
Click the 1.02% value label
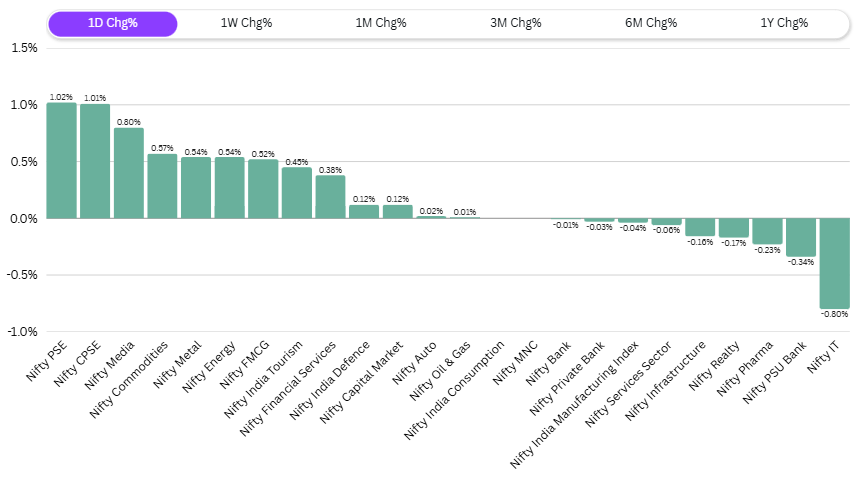tap(61, 97)
